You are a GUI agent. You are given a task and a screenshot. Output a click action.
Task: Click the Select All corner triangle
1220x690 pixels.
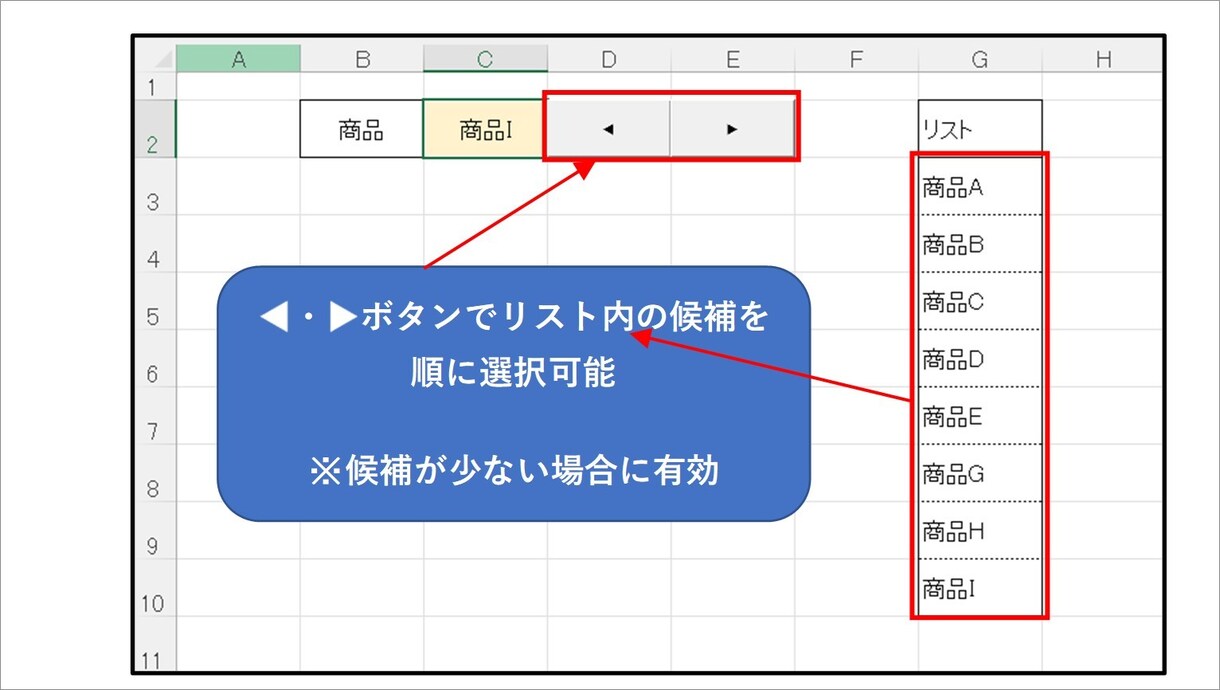point(156,59)
